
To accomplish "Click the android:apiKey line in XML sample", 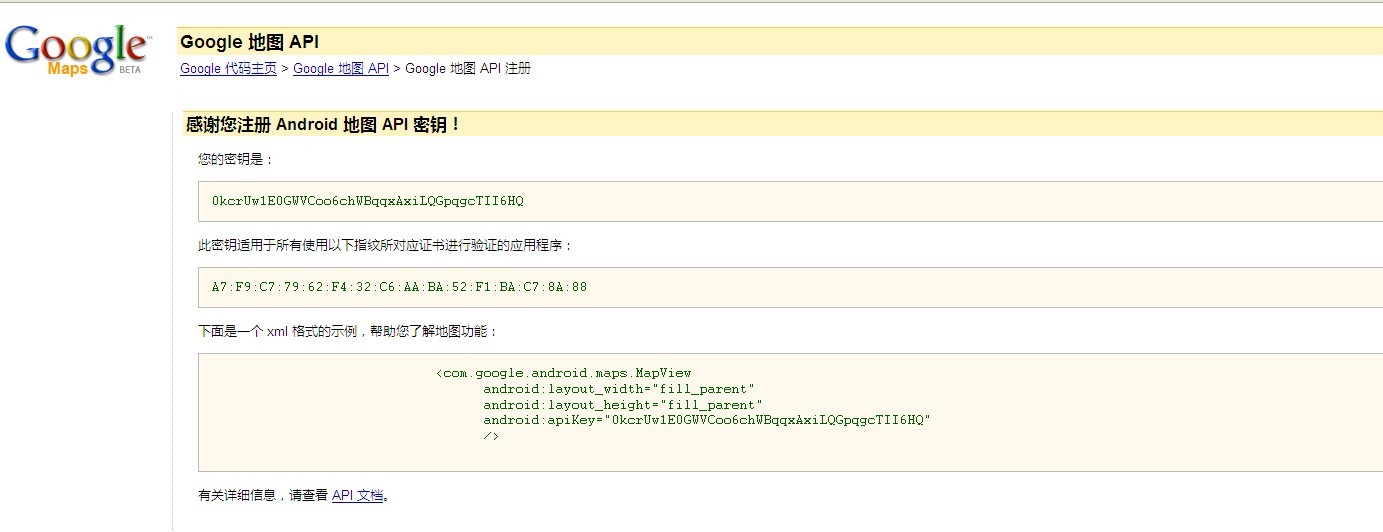I will [x=707, y=421].
